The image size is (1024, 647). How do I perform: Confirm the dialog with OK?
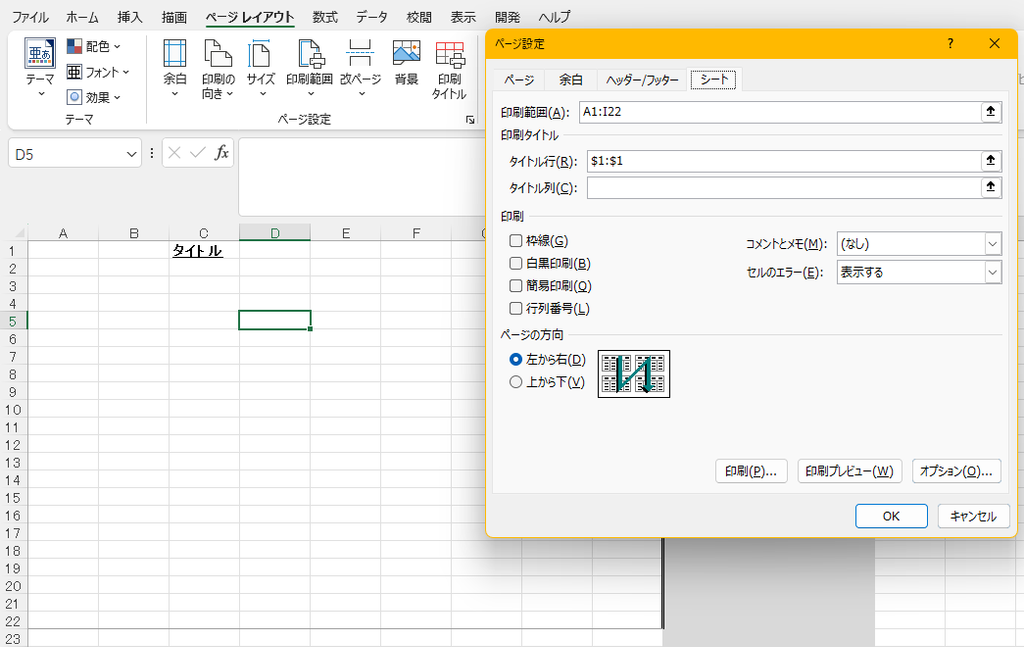click(891, 516)
